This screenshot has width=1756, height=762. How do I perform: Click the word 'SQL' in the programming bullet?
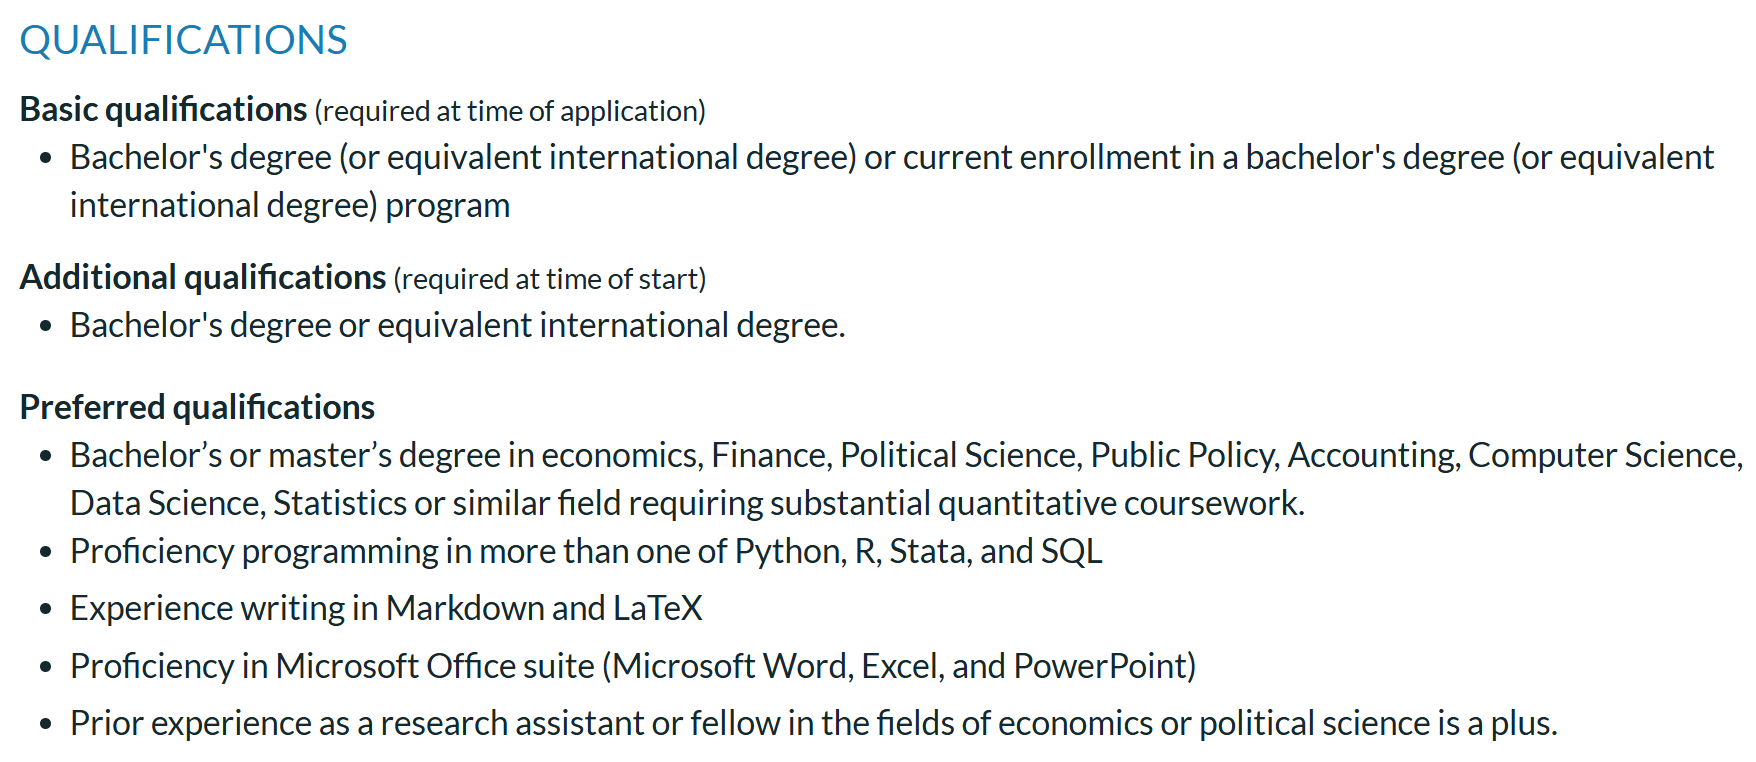[x=1071, y=552]
